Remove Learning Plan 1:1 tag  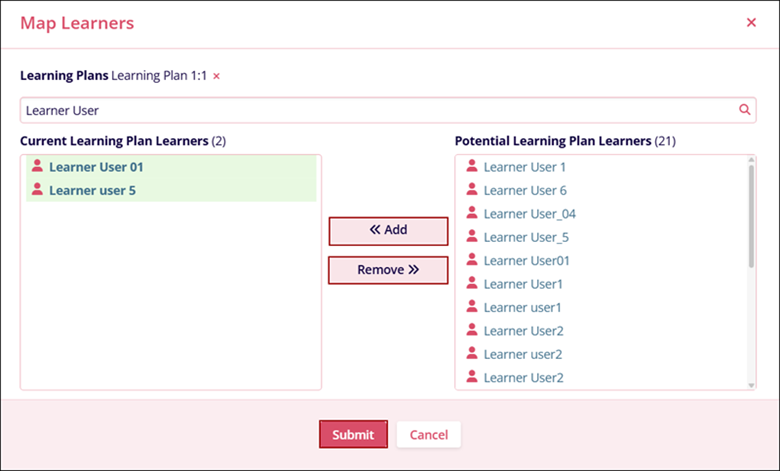click(216, 76)
